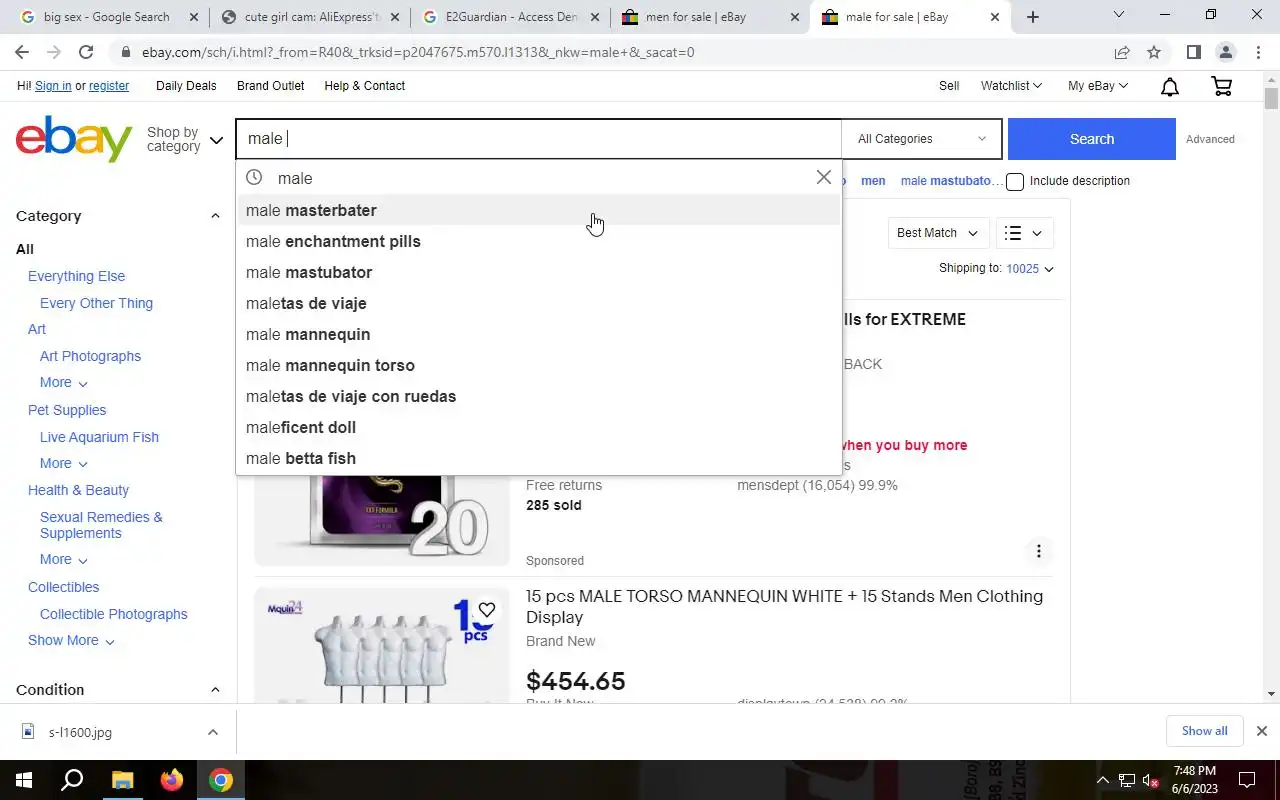Open s-l1600.jpg download options arrow
The width and height of the screenshot is (1280, 800).
click(x=212, y=732)
